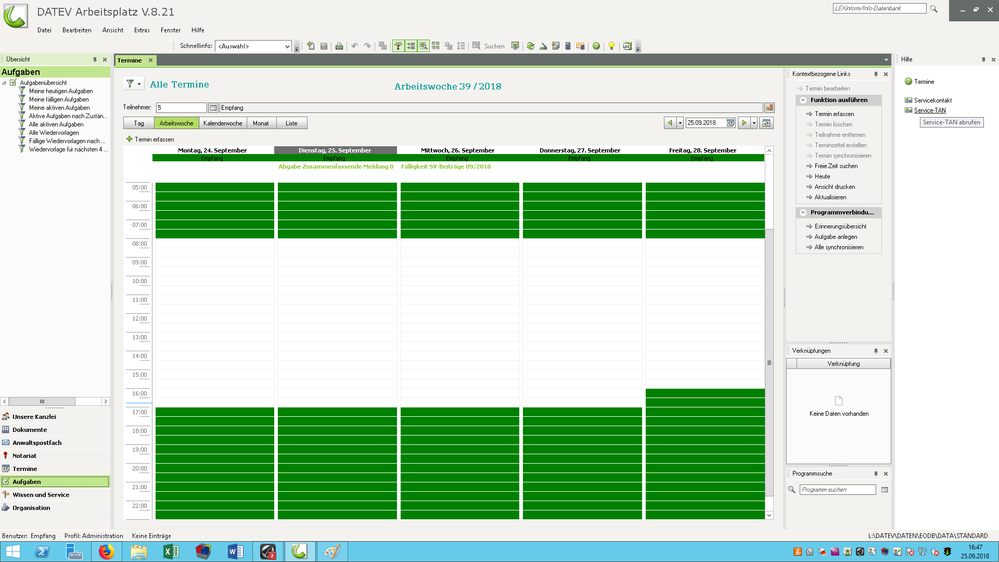Switch calendar to Tag view
Image resolution: width=999 pixels, height=562 pixels.
pyautogui.click(x=139, y=123)
